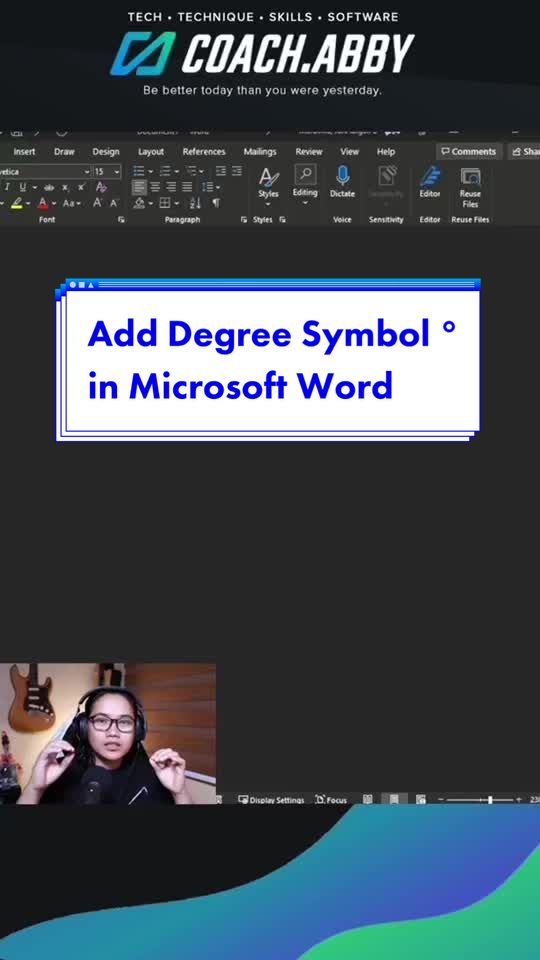Viewport: 540px width, 960px height.
Task: Open the Insert ribbon tab
Action: point(24,152)
